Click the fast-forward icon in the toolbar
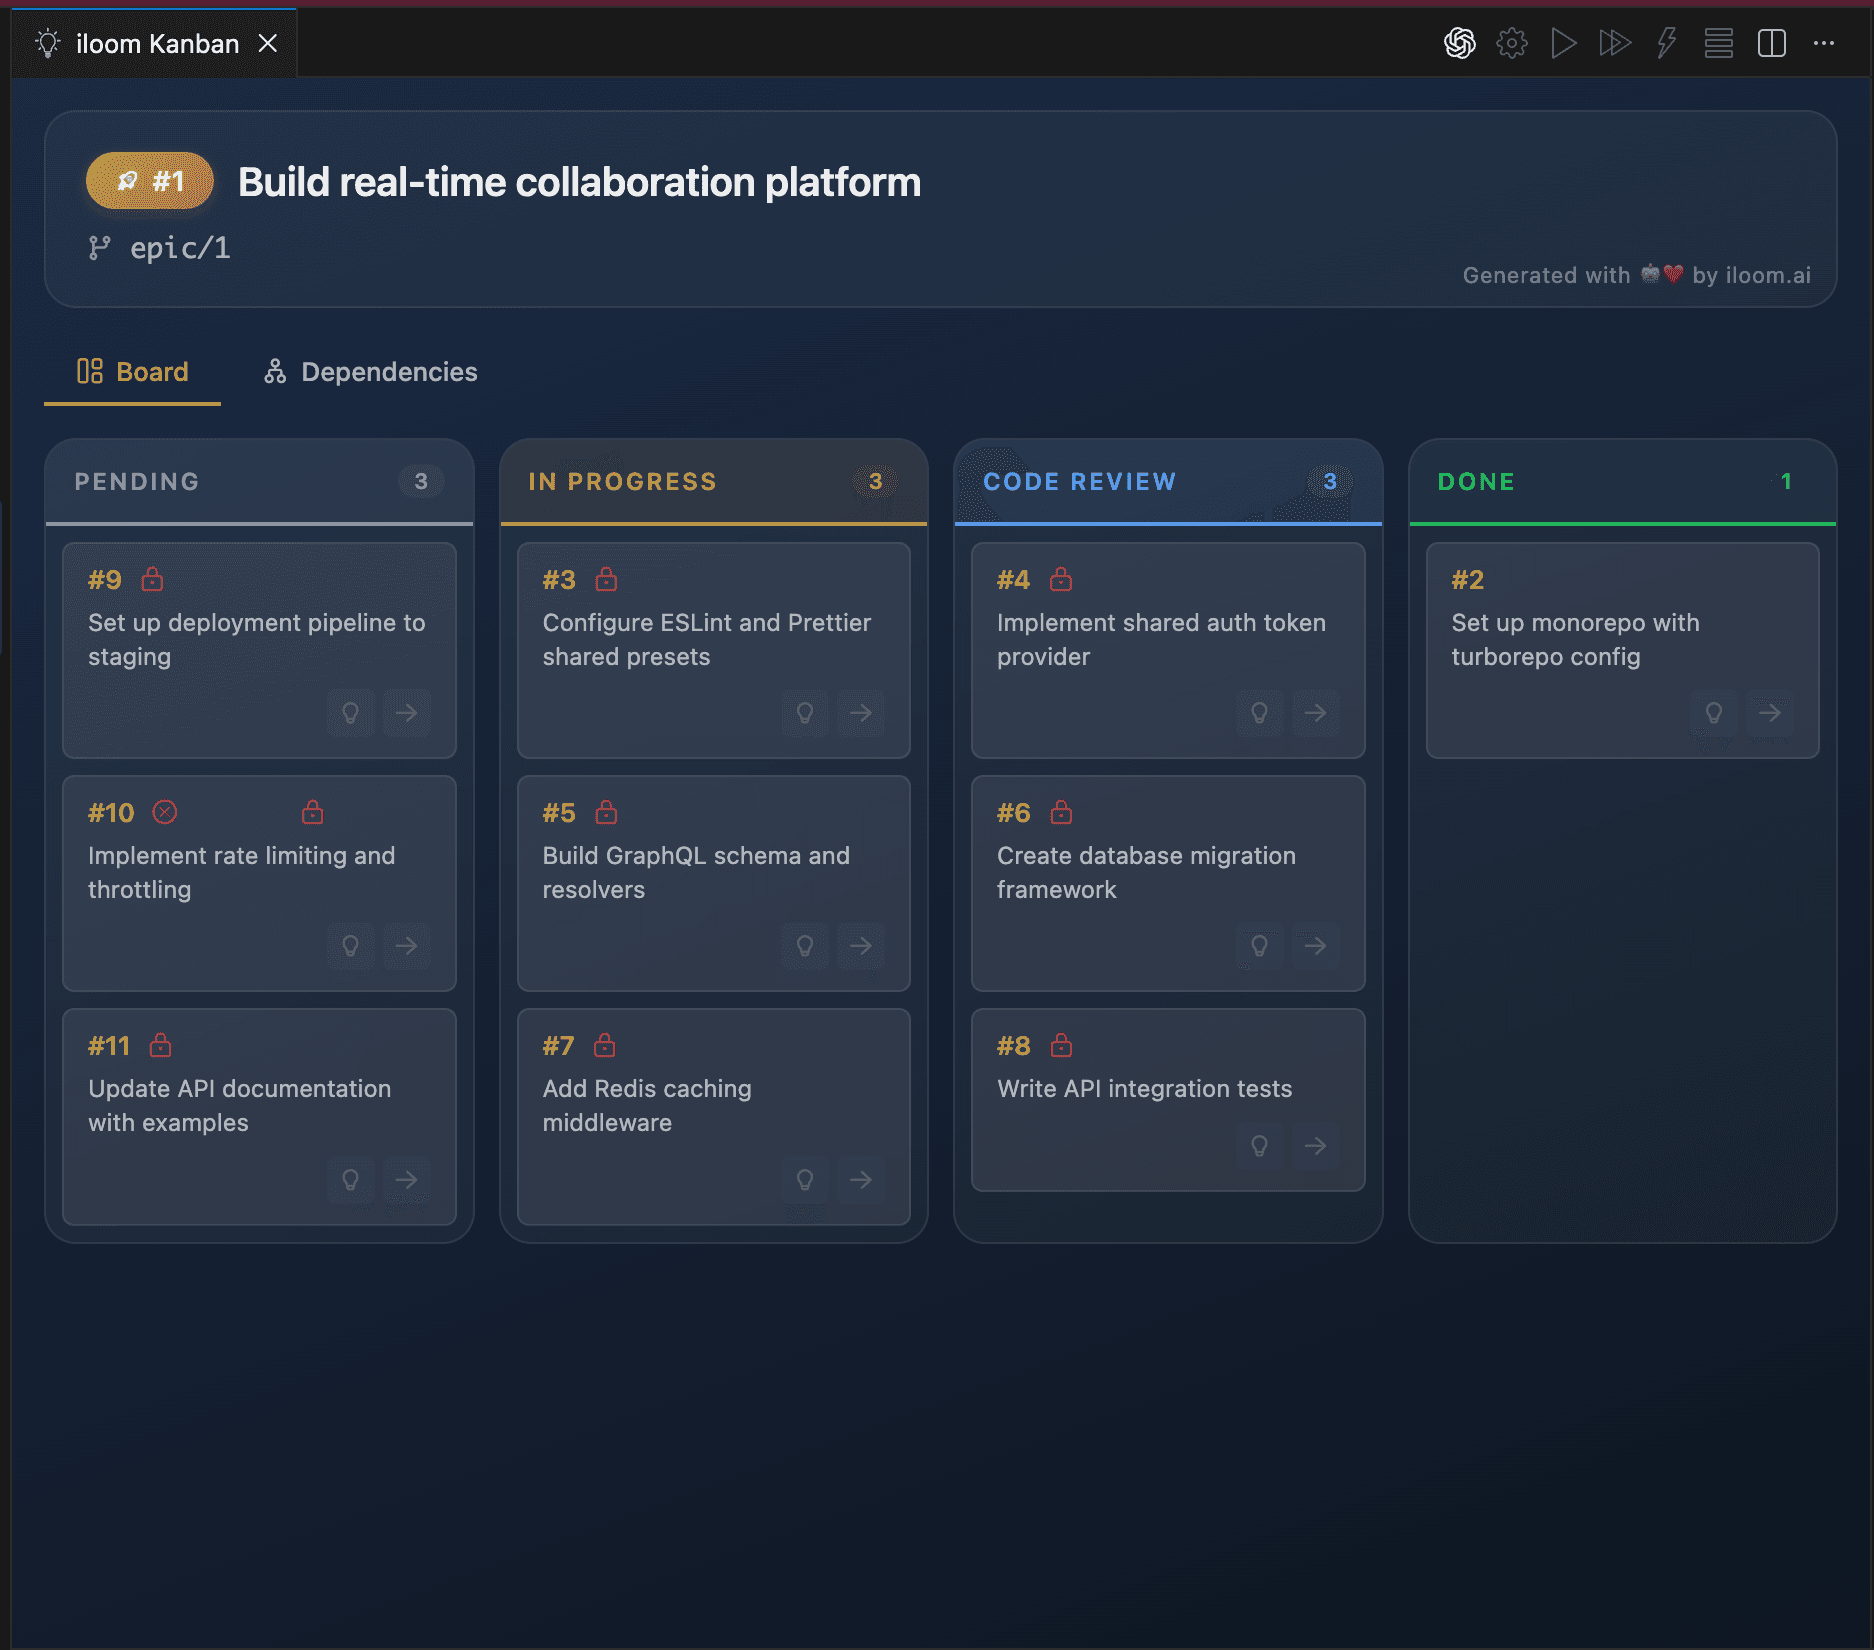This screenshot has width=1874, height=1650. tap(1614, 43)
